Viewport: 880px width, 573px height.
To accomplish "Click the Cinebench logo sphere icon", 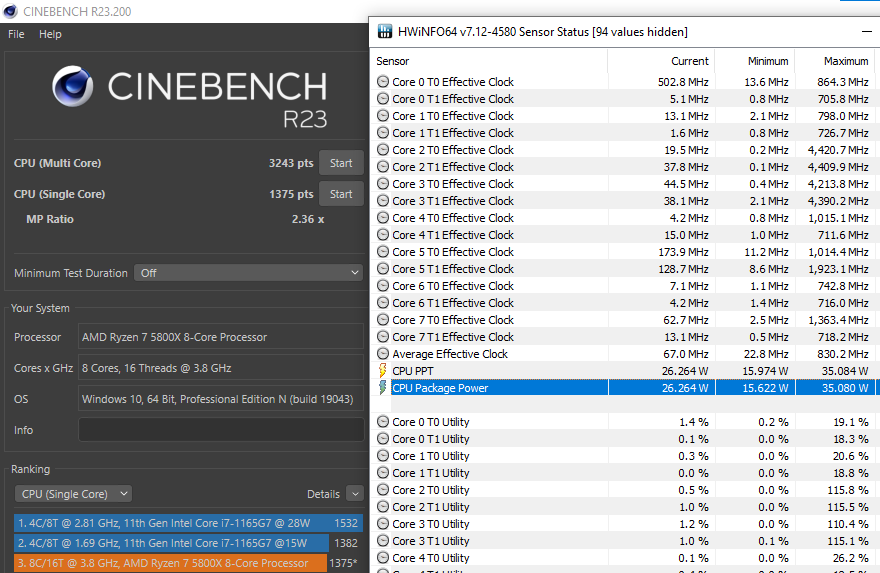I will tap(73, 86).
